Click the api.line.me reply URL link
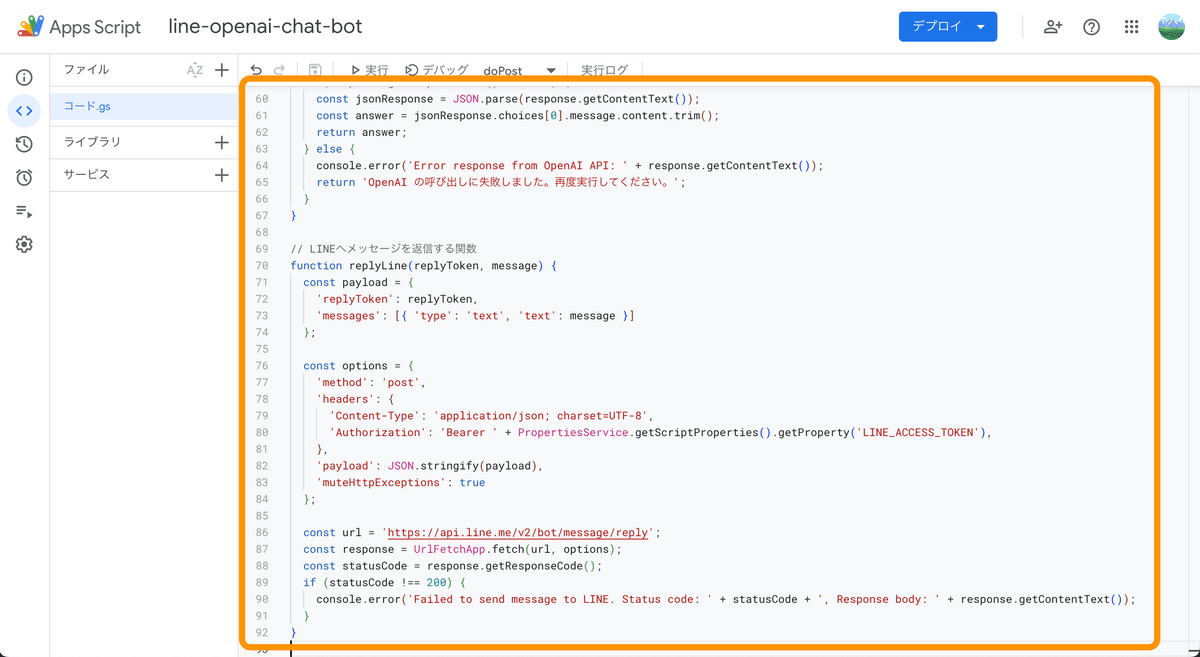1200x657 pixels. click(x=518, y=533)
